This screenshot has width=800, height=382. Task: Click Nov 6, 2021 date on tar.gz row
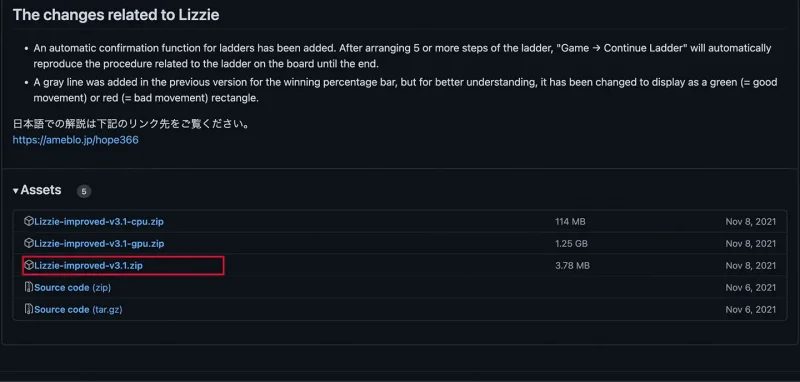[751, 309]
